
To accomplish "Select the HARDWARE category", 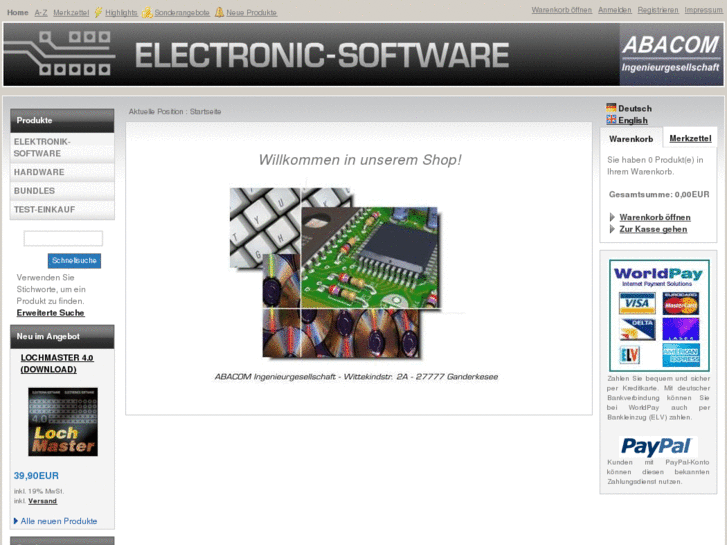I will pyautogui.click(x=62, y=172).
